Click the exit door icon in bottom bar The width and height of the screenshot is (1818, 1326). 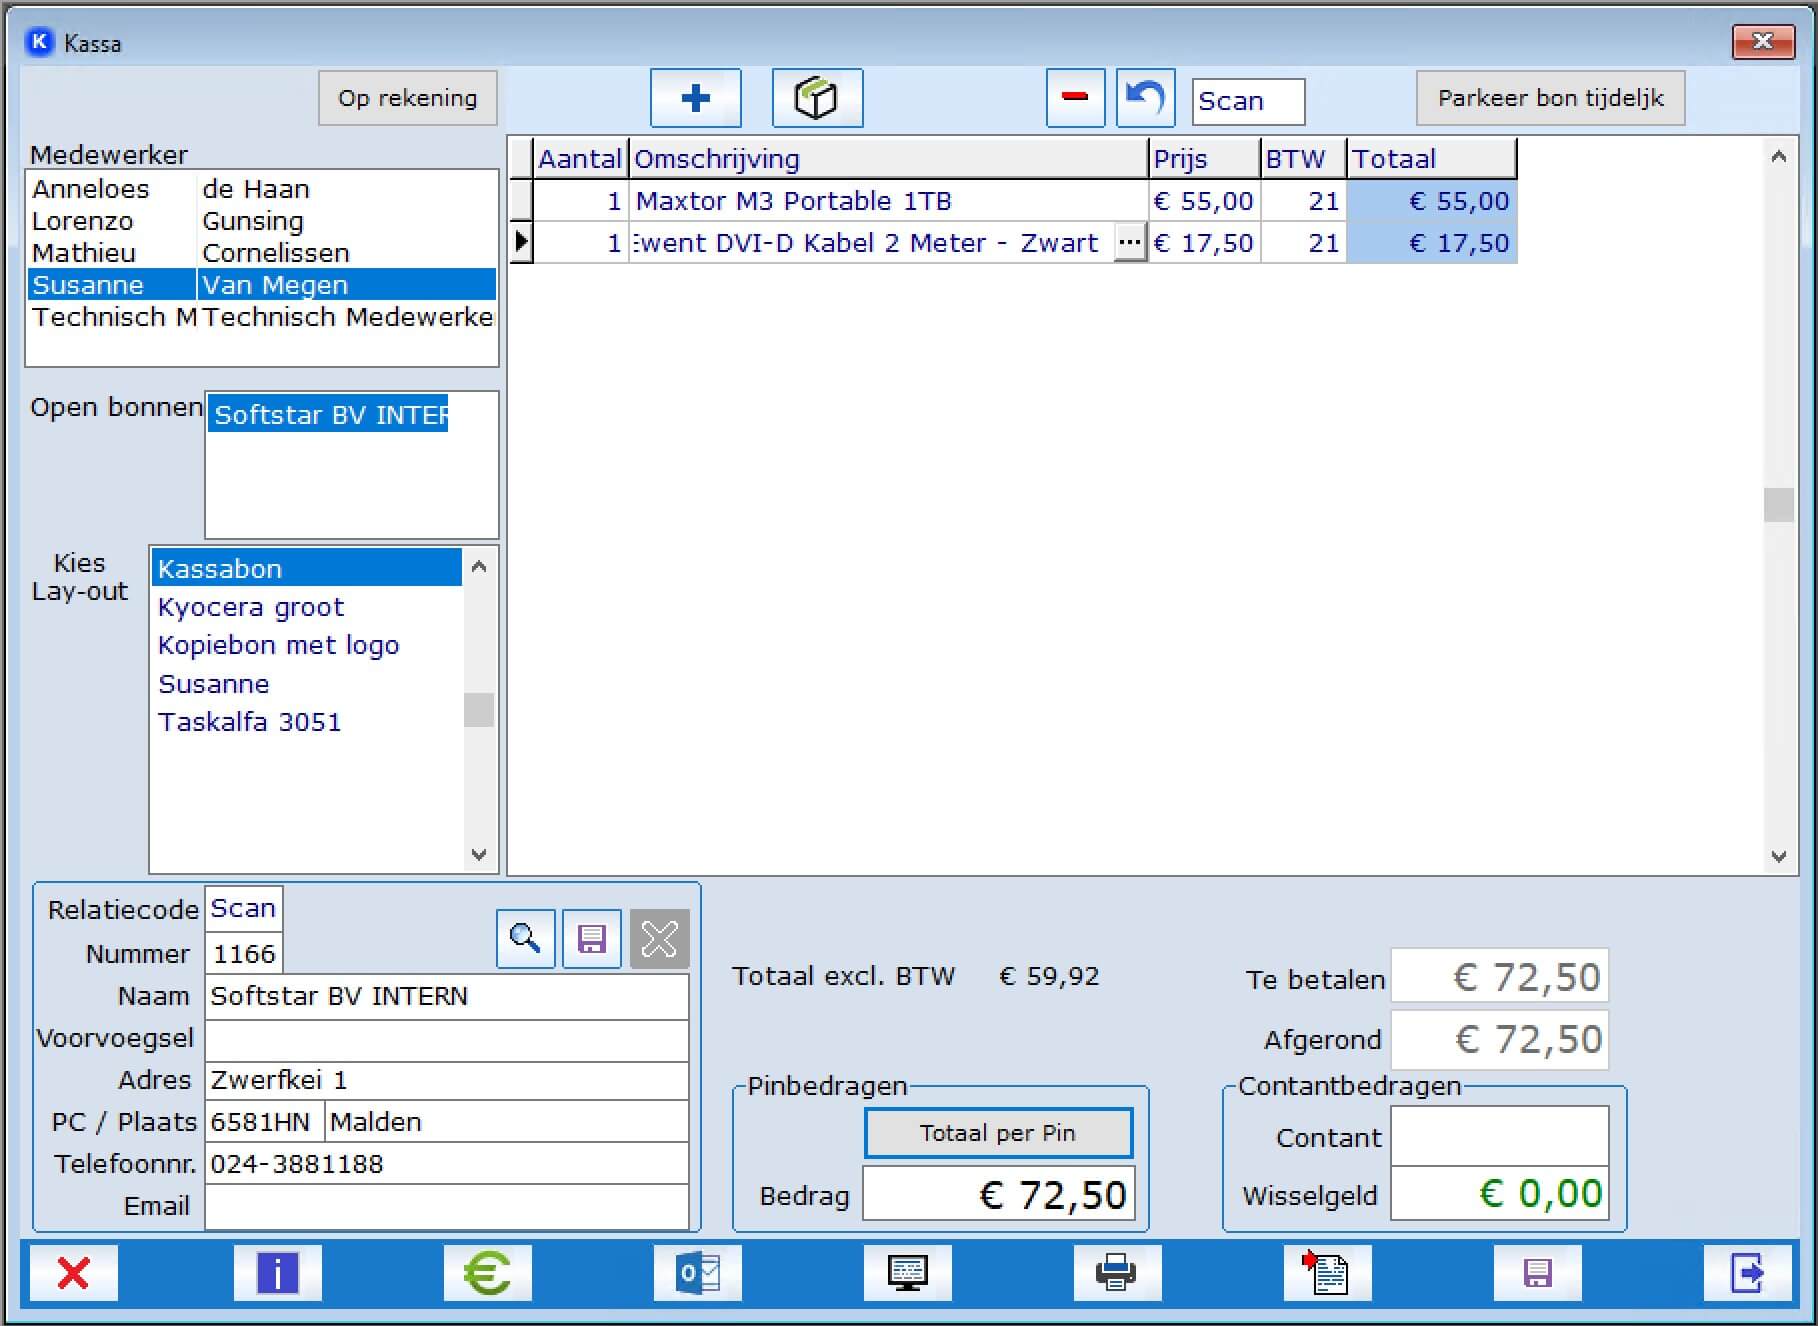(1746, 1273)
